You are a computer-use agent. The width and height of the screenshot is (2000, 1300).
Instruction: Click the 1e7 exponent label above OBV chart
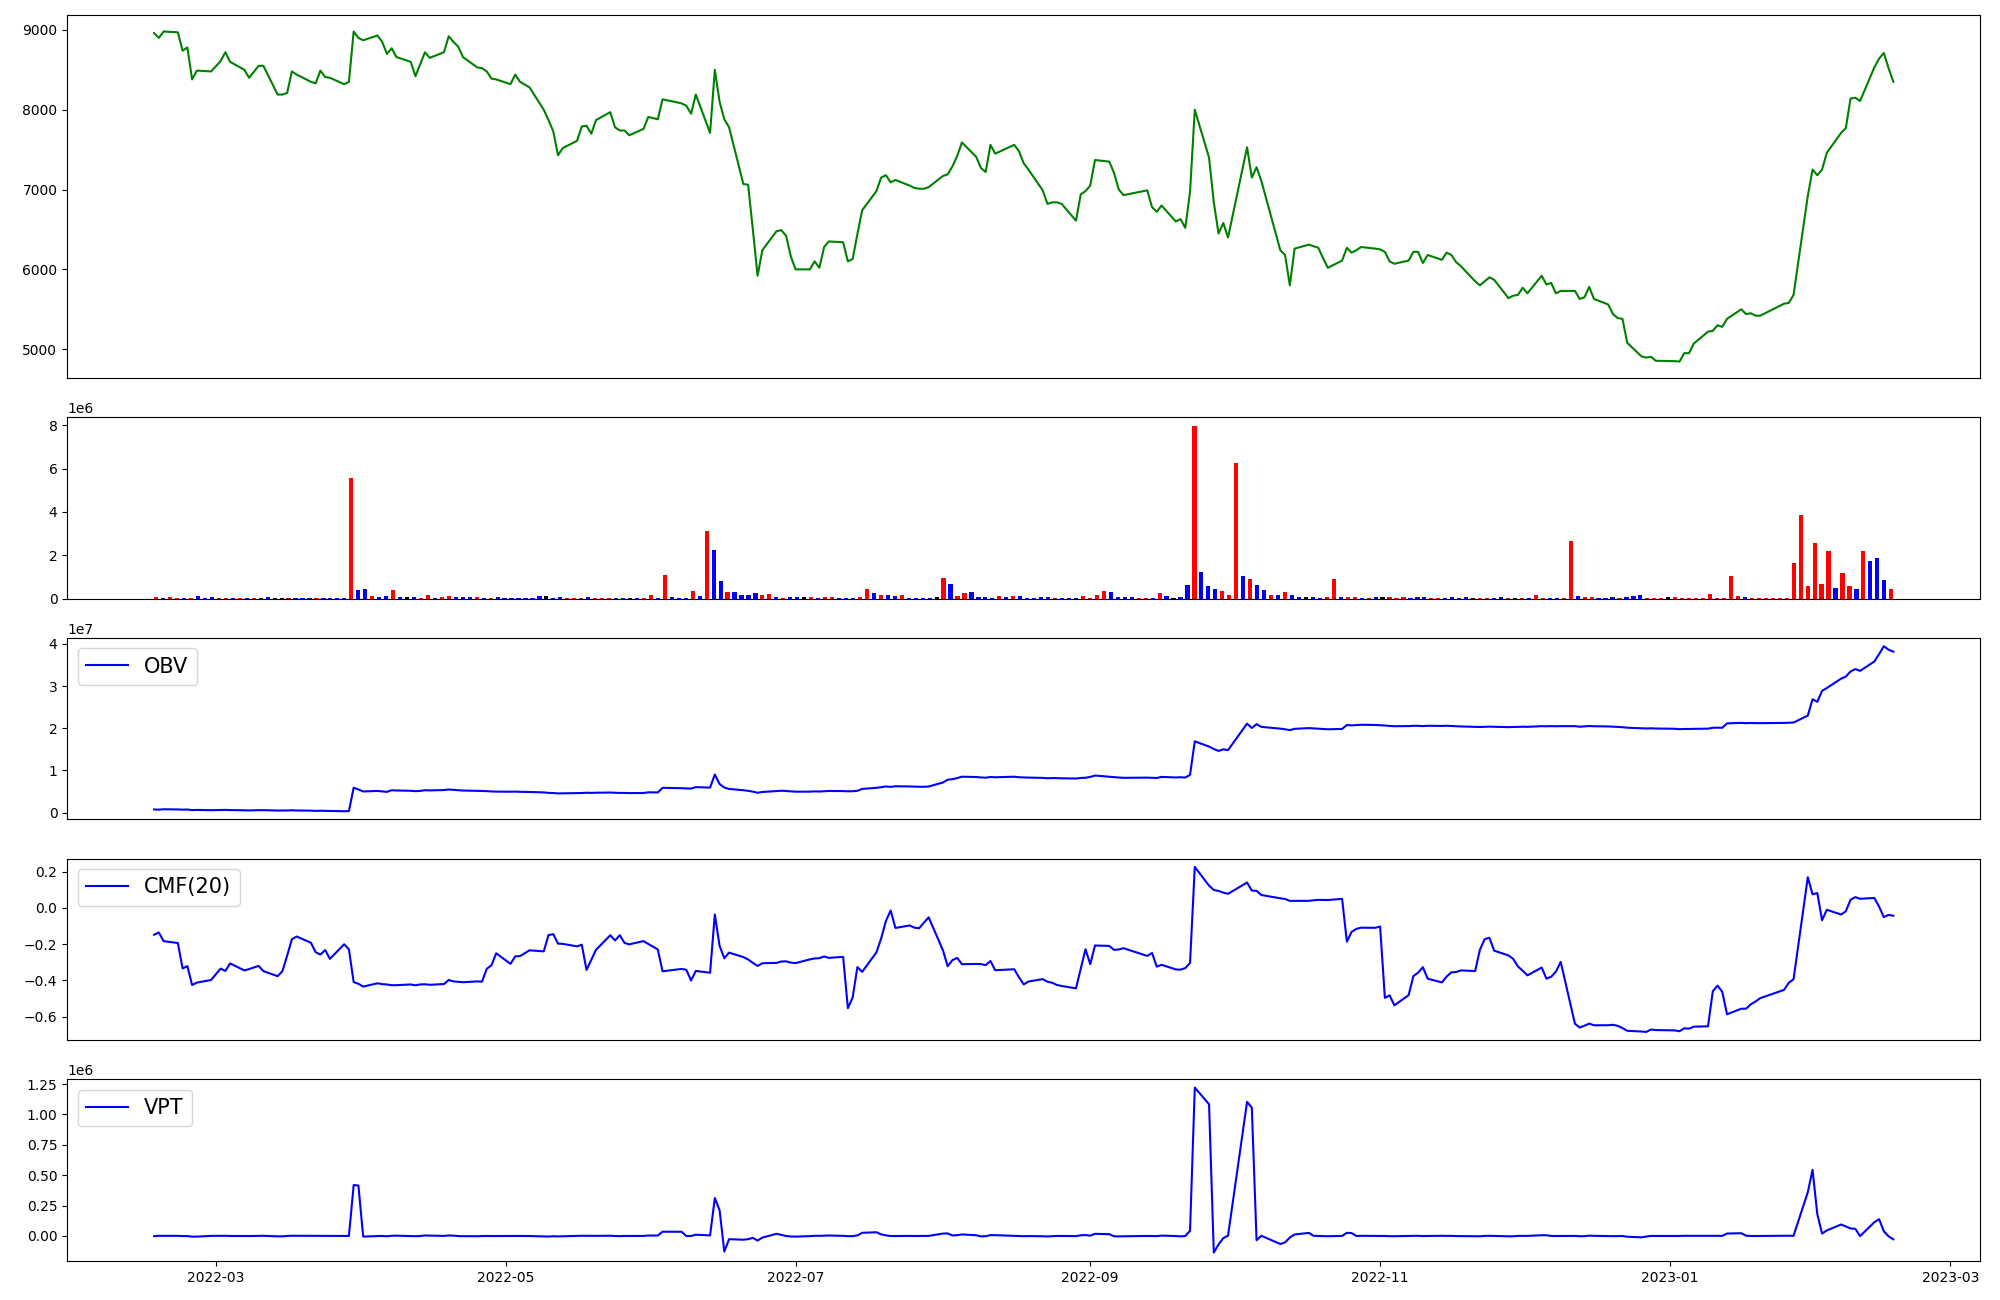click(x=81, y=629)
